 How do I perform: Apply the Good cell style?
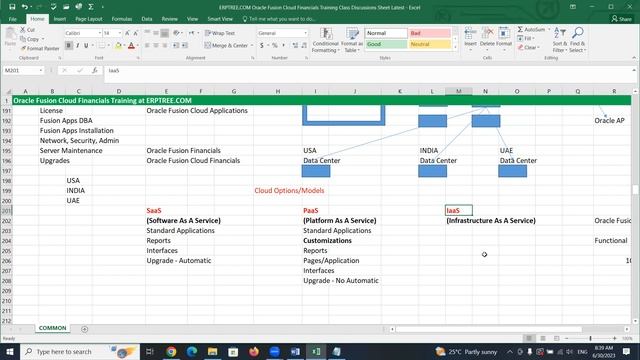(x=386, y=44)
